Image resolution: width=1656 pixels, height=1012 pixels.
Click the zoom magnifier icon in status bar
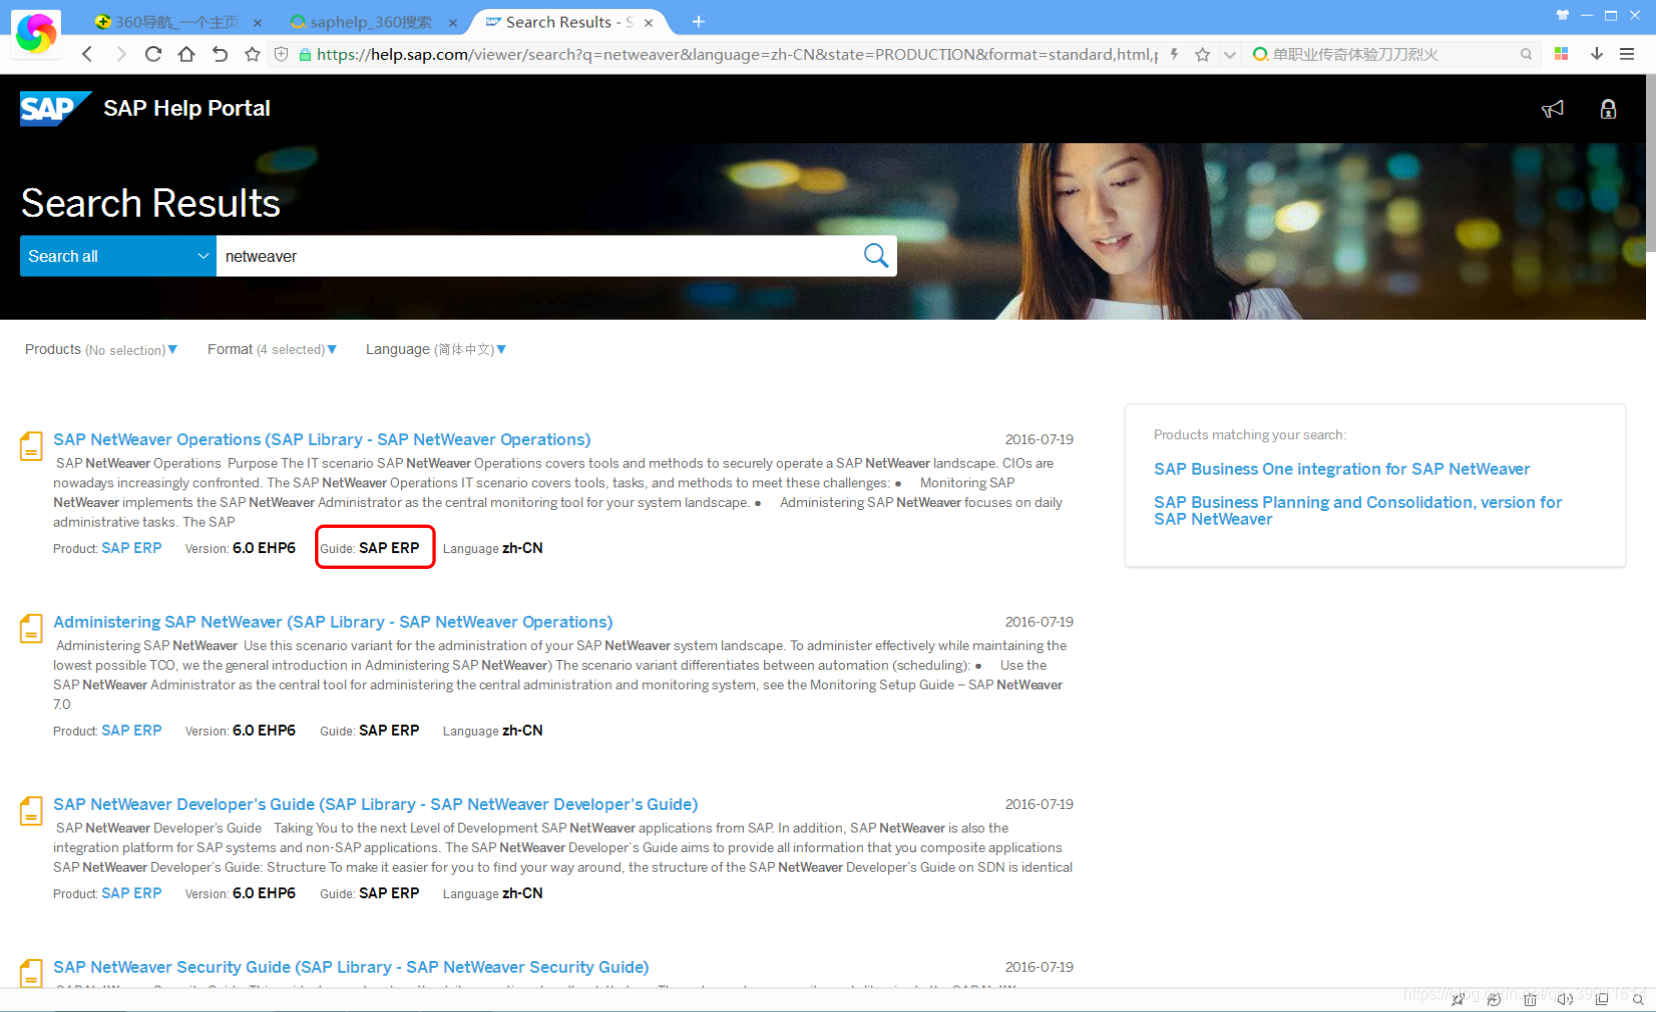tap(1638, 999)
